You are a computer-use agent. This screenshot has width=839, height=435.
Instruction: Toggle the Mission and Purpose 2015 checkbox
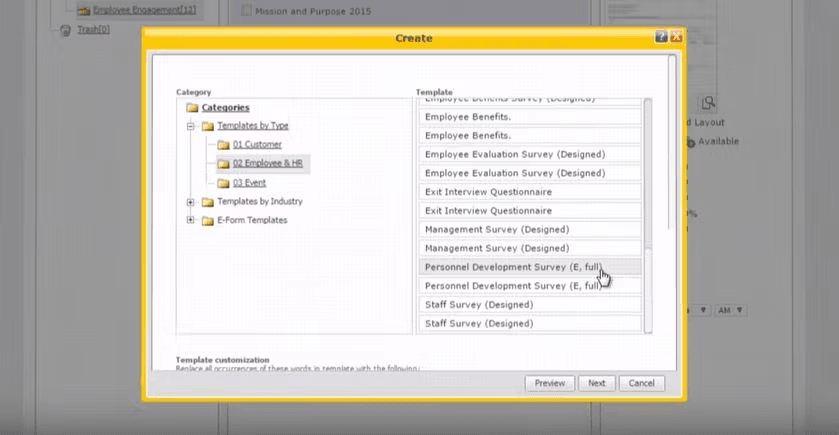[246, 11]
